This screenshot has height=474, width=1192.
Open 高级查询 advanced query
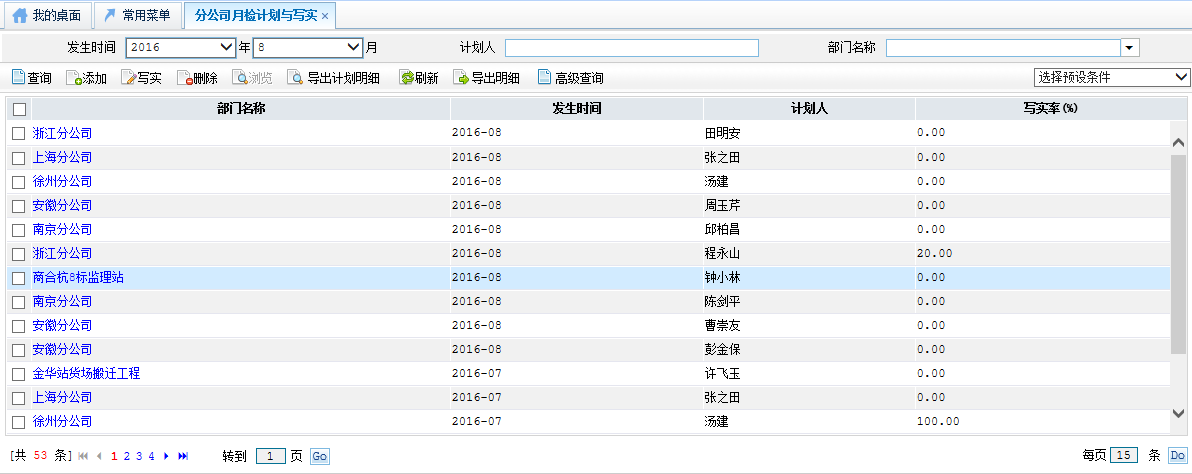(x=545, y=78)
